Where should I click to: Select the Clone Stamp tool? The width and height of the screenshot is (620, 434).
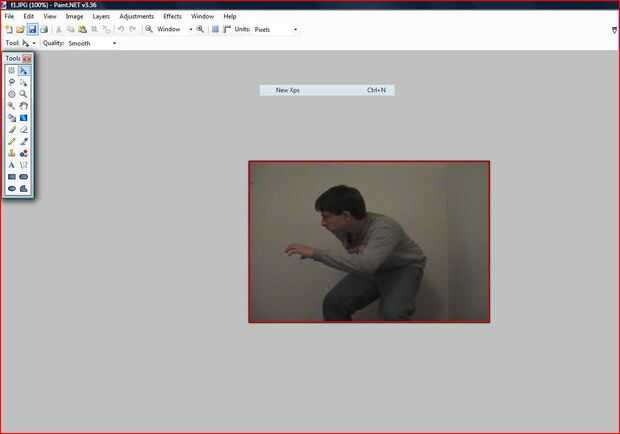coord(11,153)
